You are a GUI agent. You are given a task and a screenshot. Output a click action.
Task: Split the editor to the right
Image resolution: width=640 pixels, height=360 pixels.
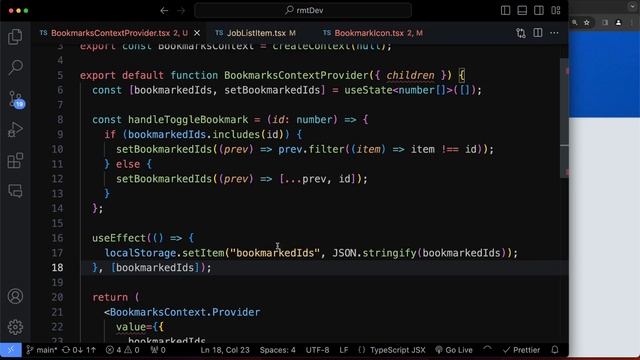point(538,33)
